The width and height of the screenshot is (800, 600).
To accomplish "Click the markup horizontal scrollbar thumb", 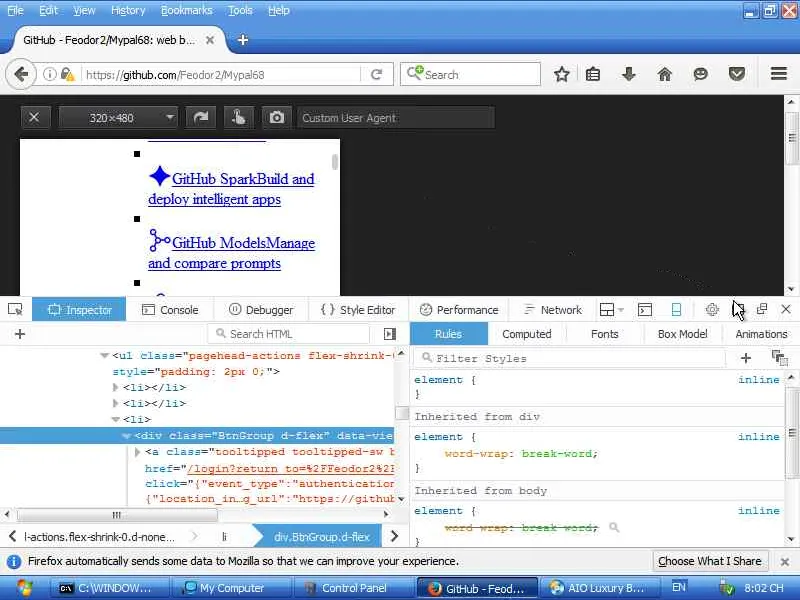I will 117,514.
